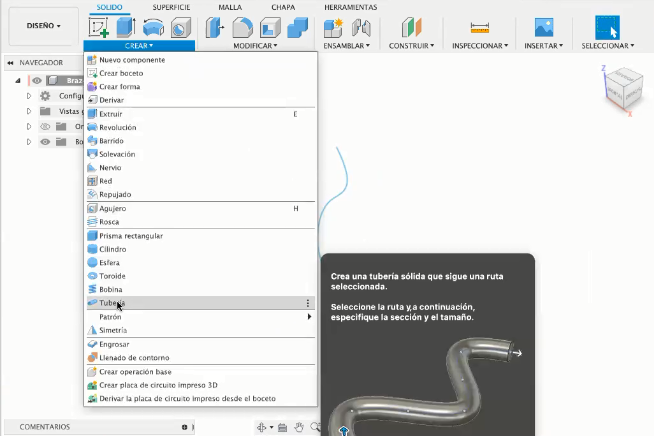Click the New Component icon in Ensamblar
654x436 pixels.
(x=333, y=28)
